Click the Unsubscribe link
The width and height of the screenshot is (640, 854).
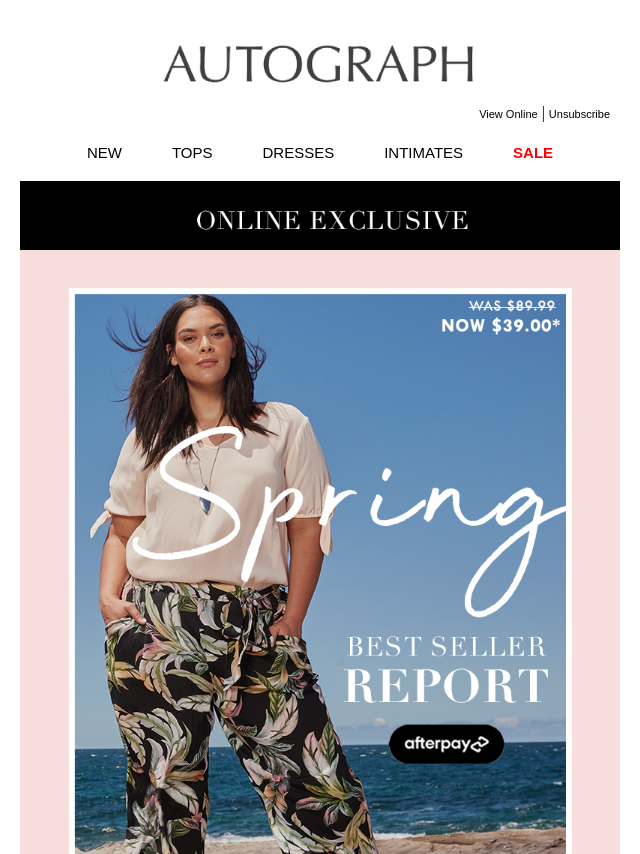click(579, 114)
